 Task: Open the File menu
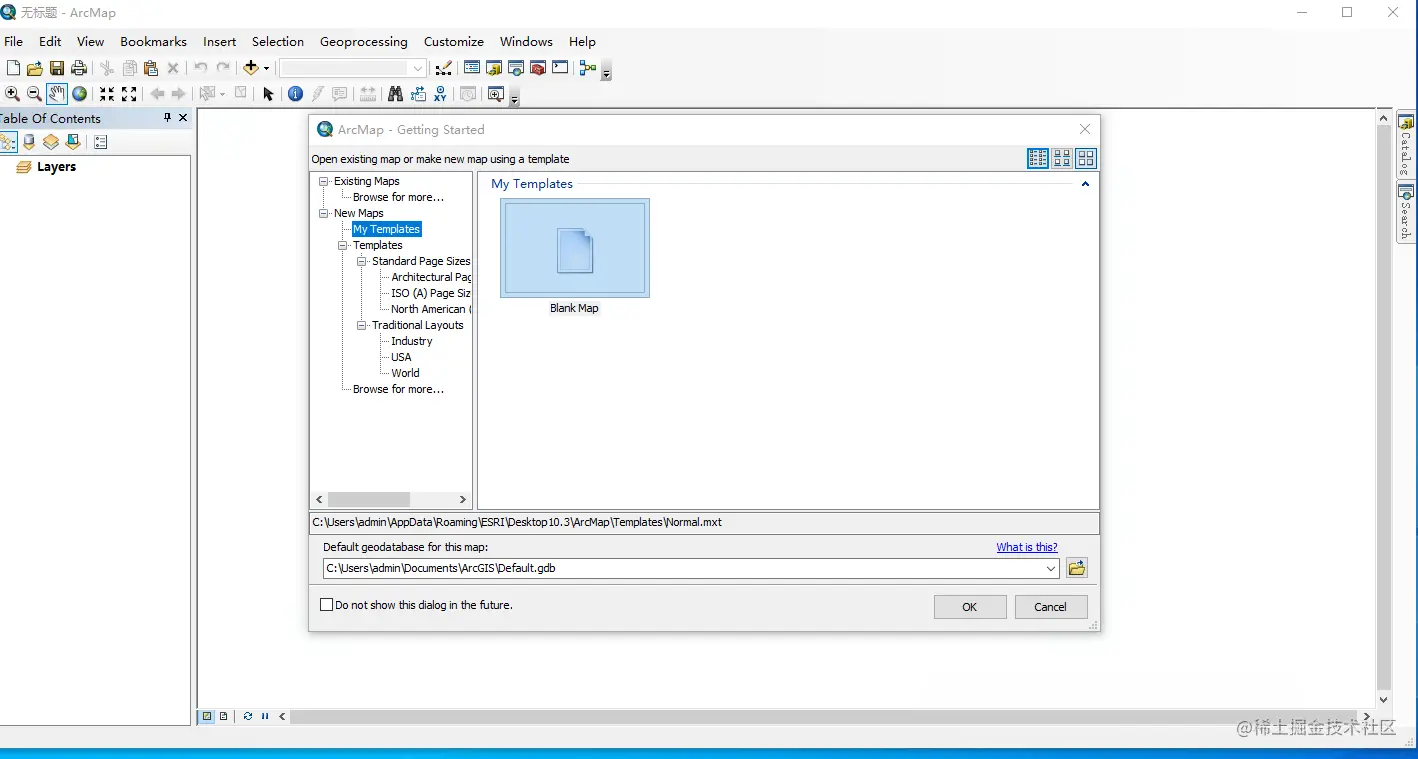click(14, 42)
